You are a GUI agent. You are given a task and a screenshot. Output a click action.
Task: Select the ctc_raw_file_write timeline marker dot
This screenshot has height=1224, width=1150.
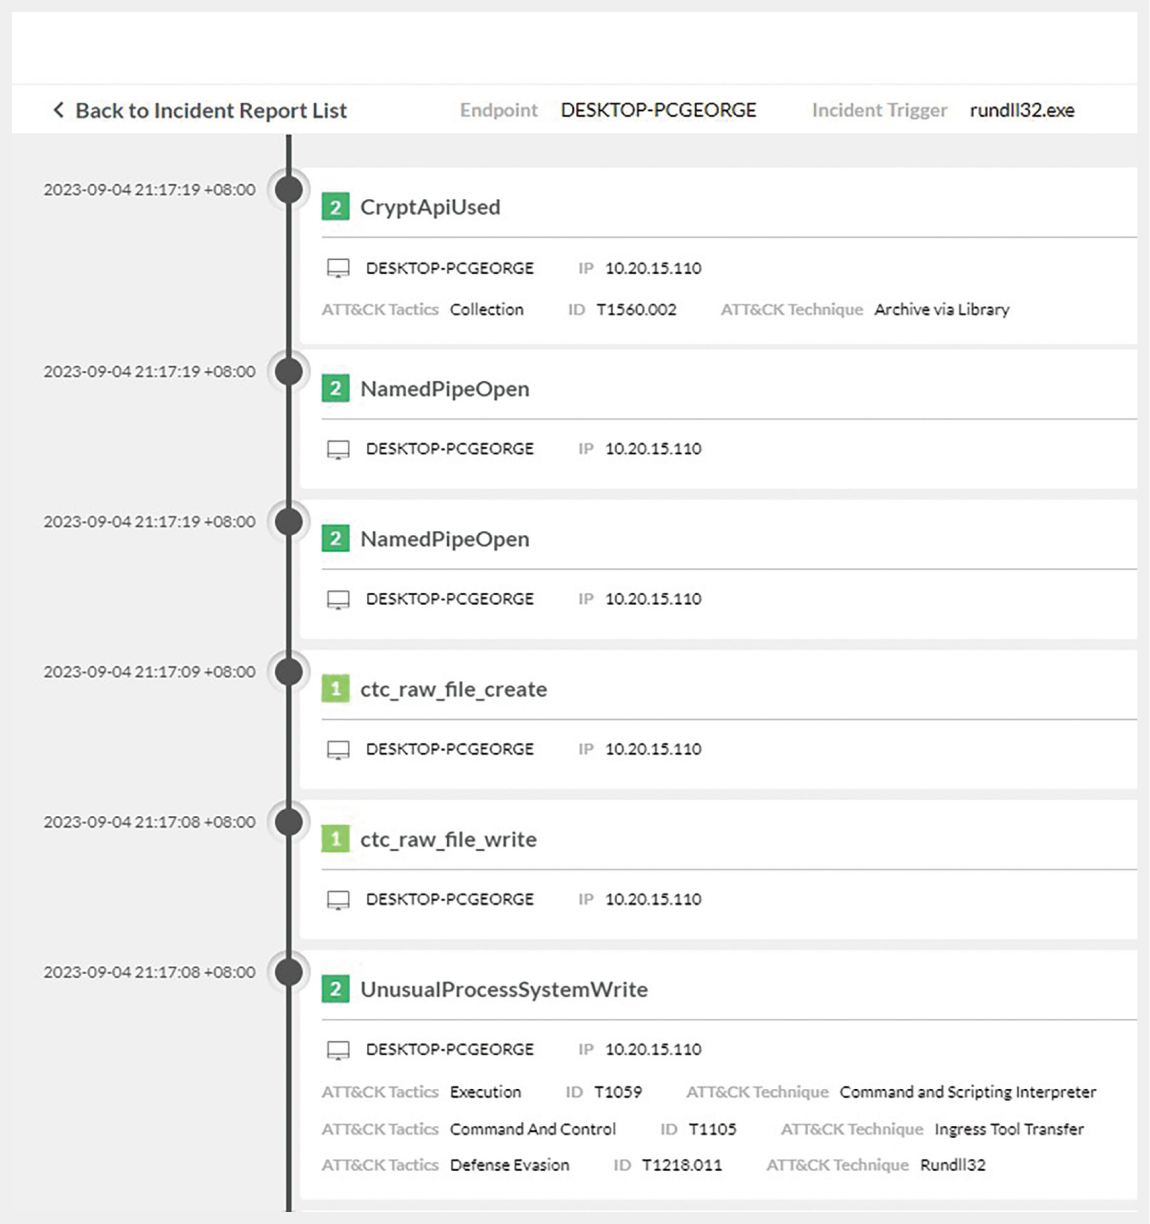point(289,822)
